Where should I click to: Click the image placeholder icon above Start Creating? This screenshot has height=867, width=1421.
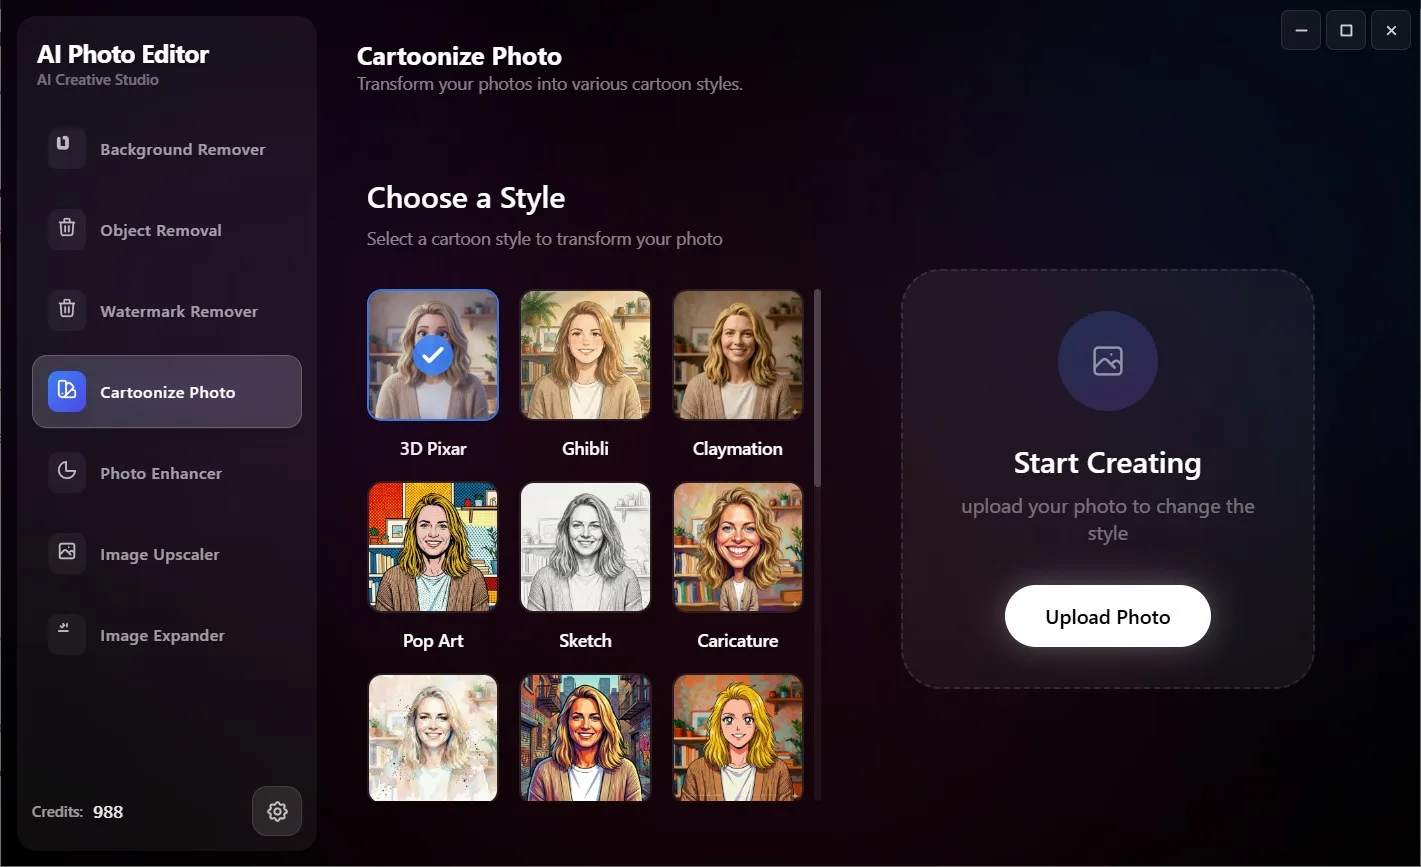point(1108,361)
